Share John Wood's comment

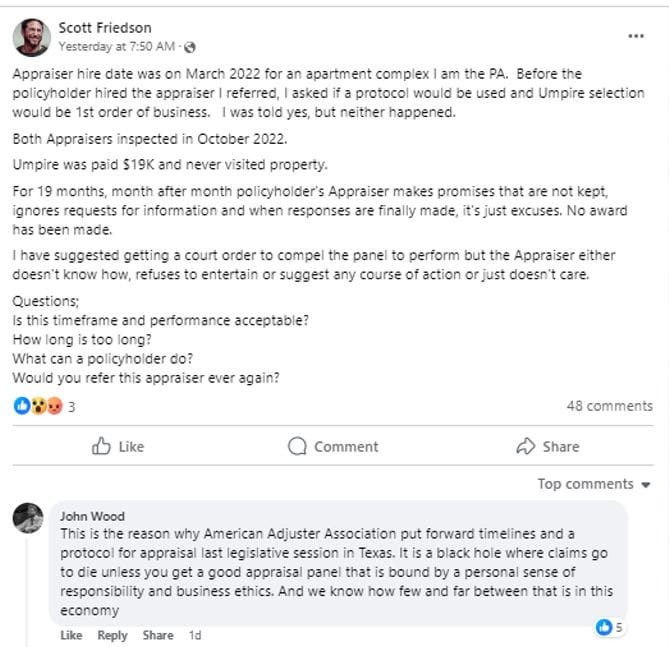click(157, 635)
